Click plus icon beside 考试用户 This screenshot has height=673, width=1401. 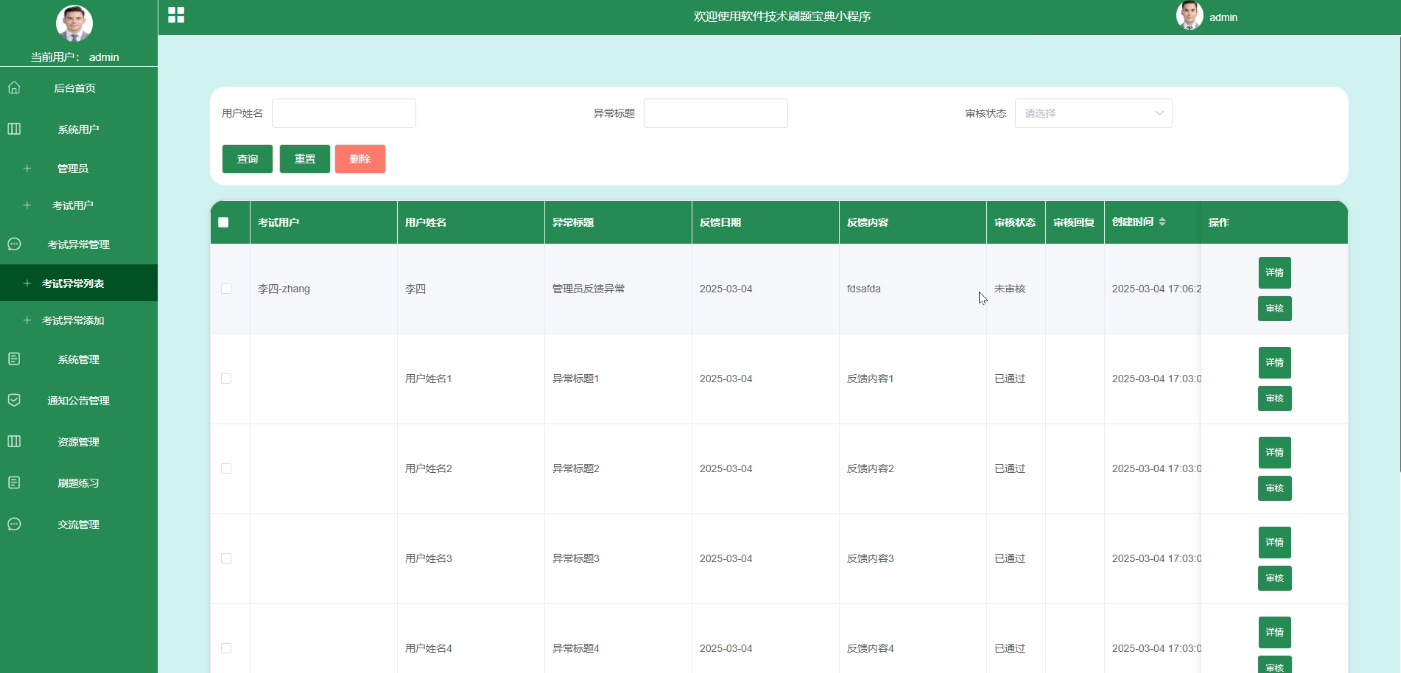click(x=27, y=205)
